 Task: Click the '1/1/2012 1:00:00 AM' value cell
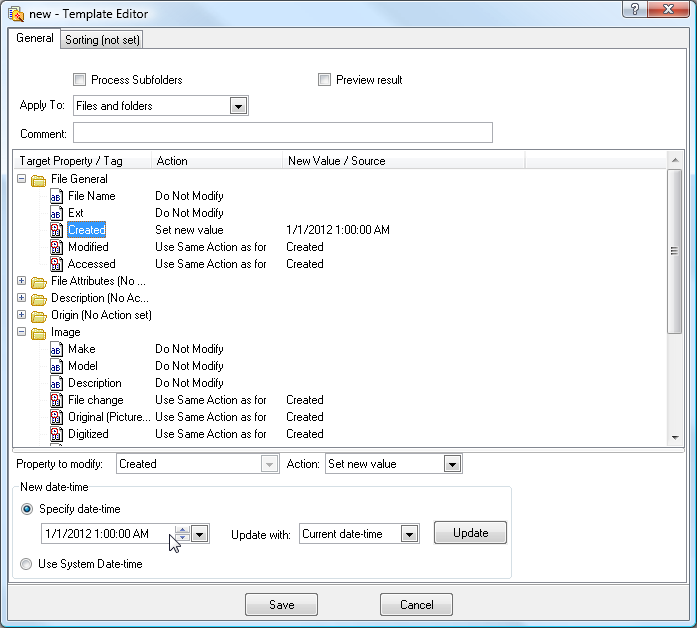tap(338, 230)
